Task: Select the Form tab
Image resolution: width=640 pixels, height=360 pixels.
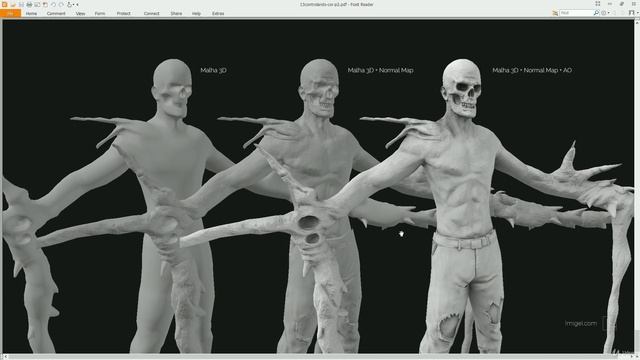Action: (x=100, y=13)
